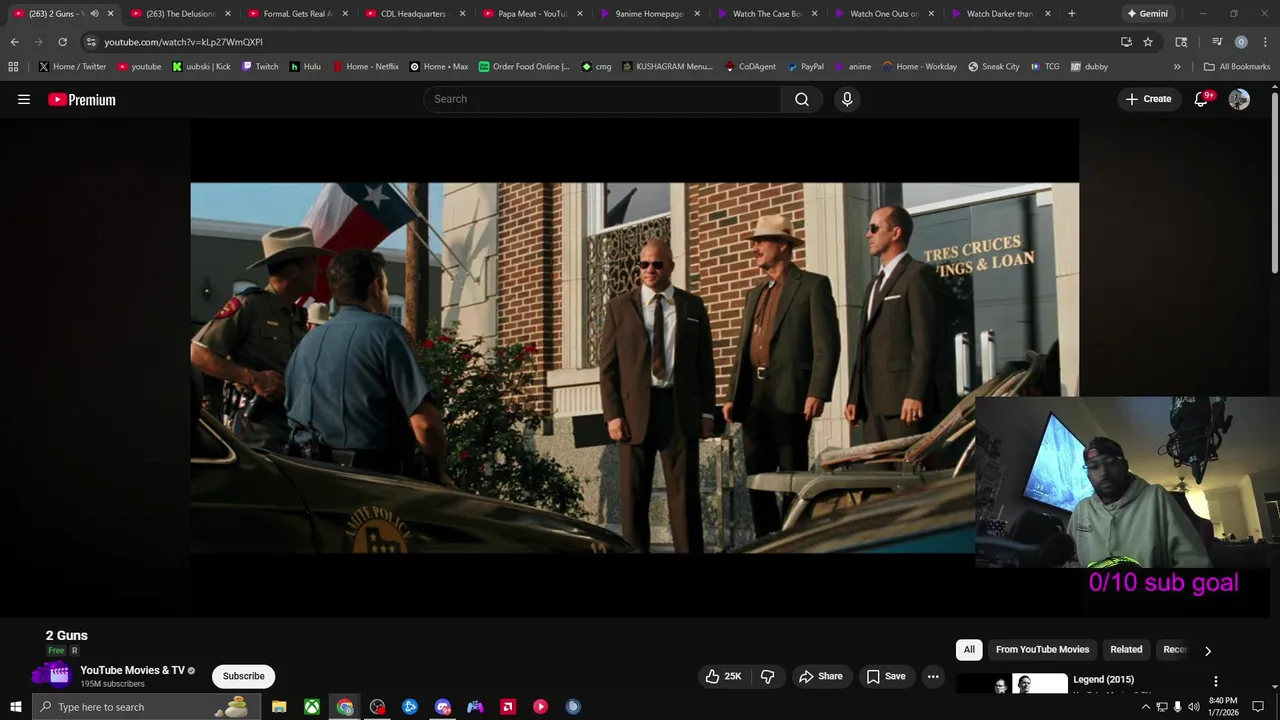1280x720 pixels.
Task: Go back with browser back arrow
Action: 14,42
